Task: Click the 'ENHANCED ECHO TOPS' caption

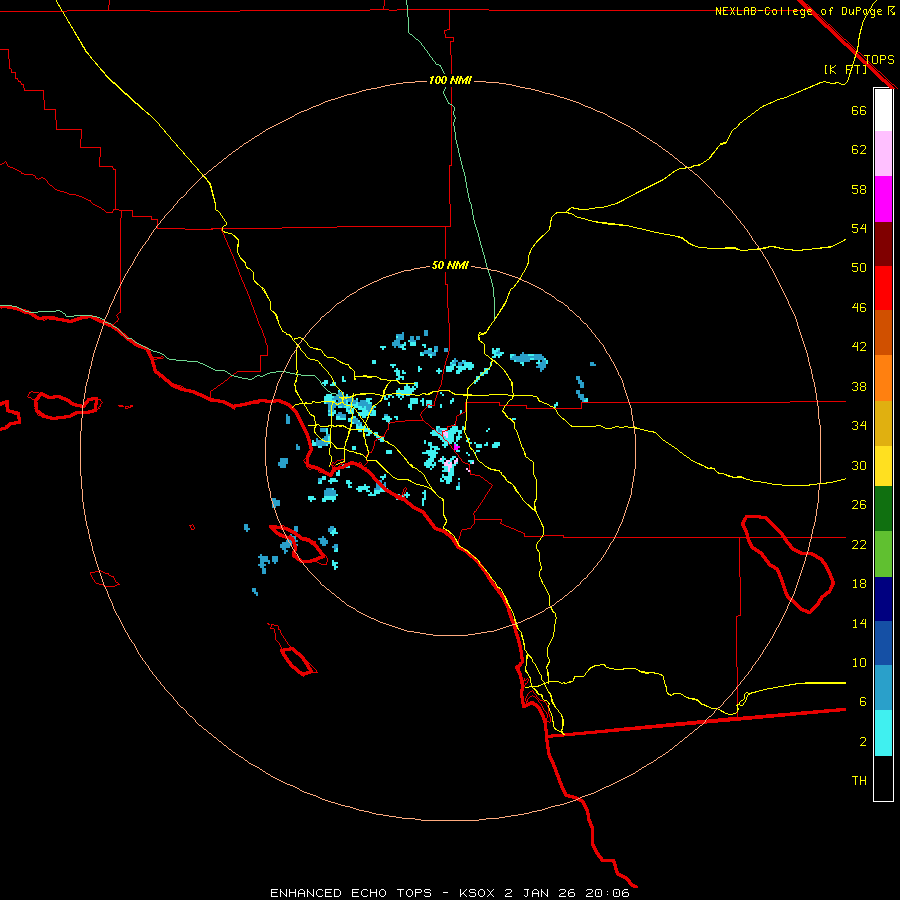Action: click(x=351, y=893)
